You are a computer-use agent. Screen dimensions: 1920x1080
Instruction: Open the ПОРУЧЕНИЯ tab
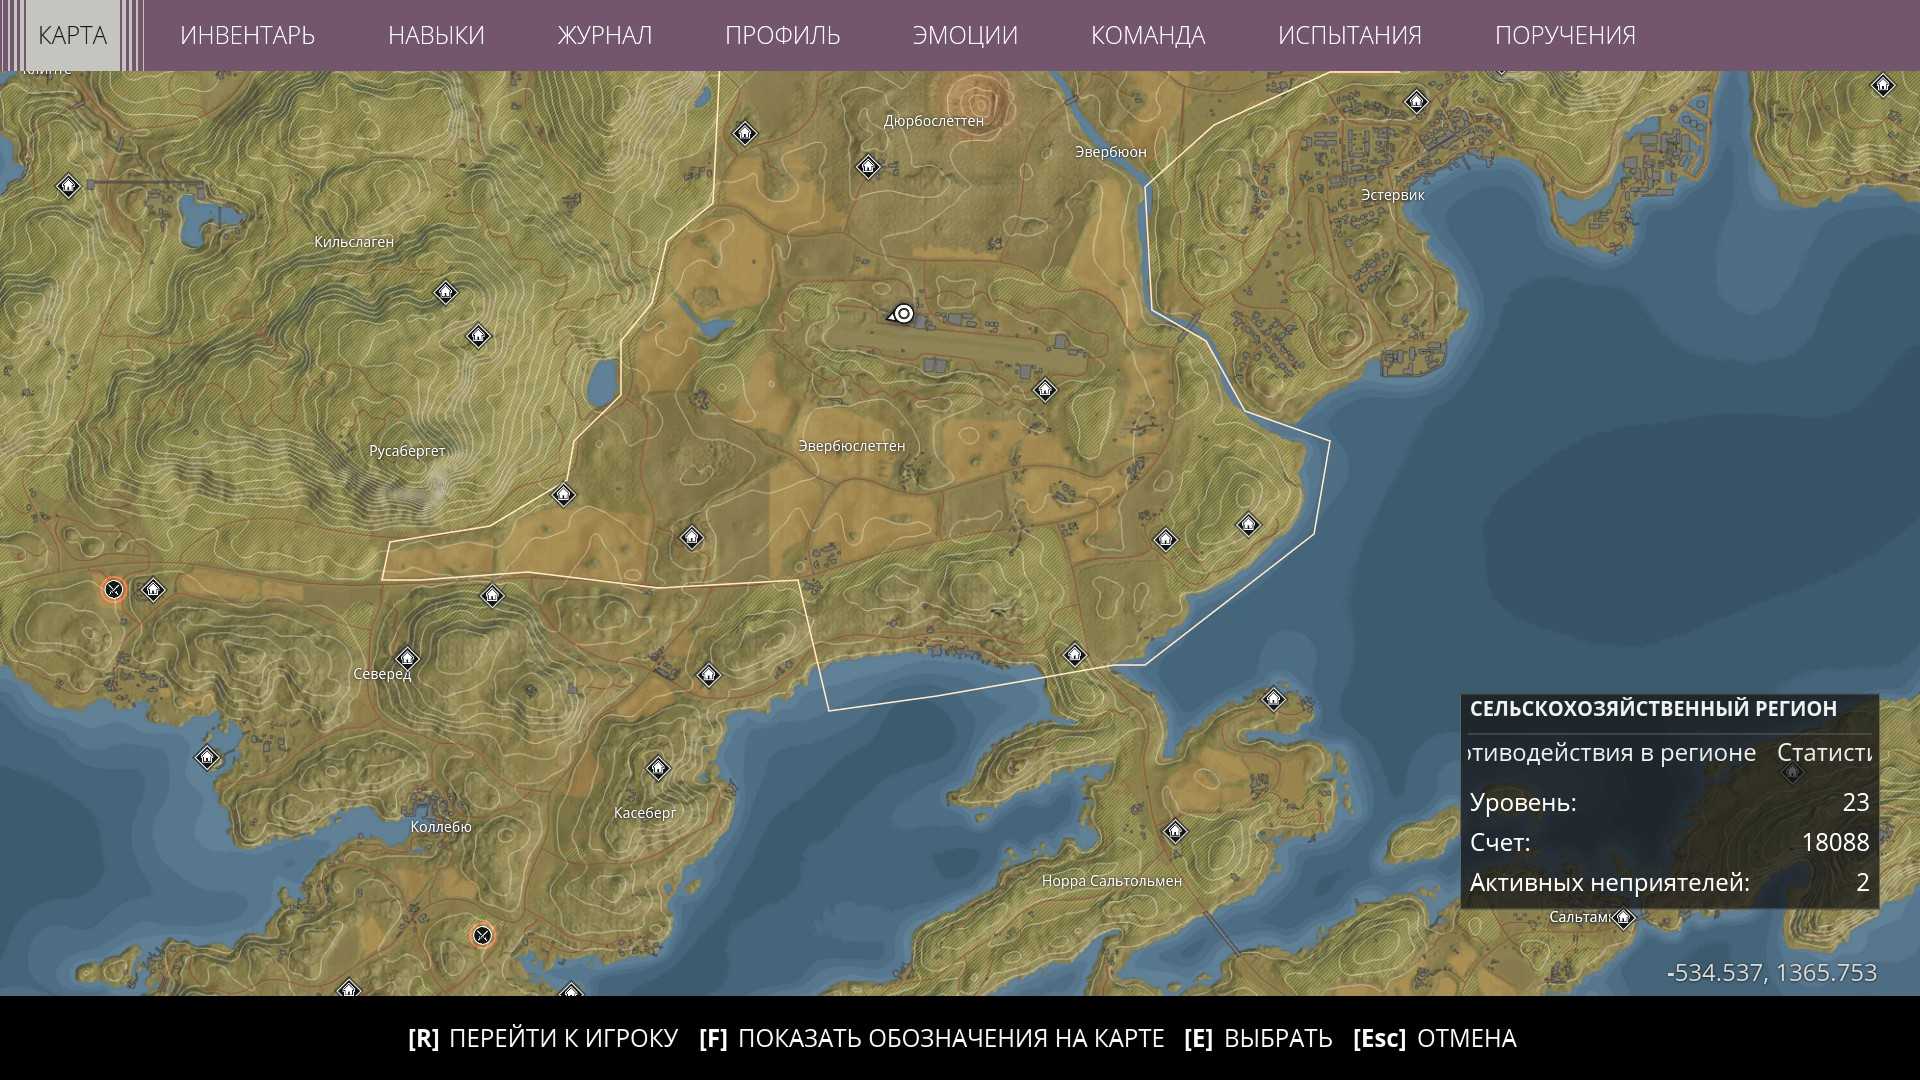click(1564, 35)
